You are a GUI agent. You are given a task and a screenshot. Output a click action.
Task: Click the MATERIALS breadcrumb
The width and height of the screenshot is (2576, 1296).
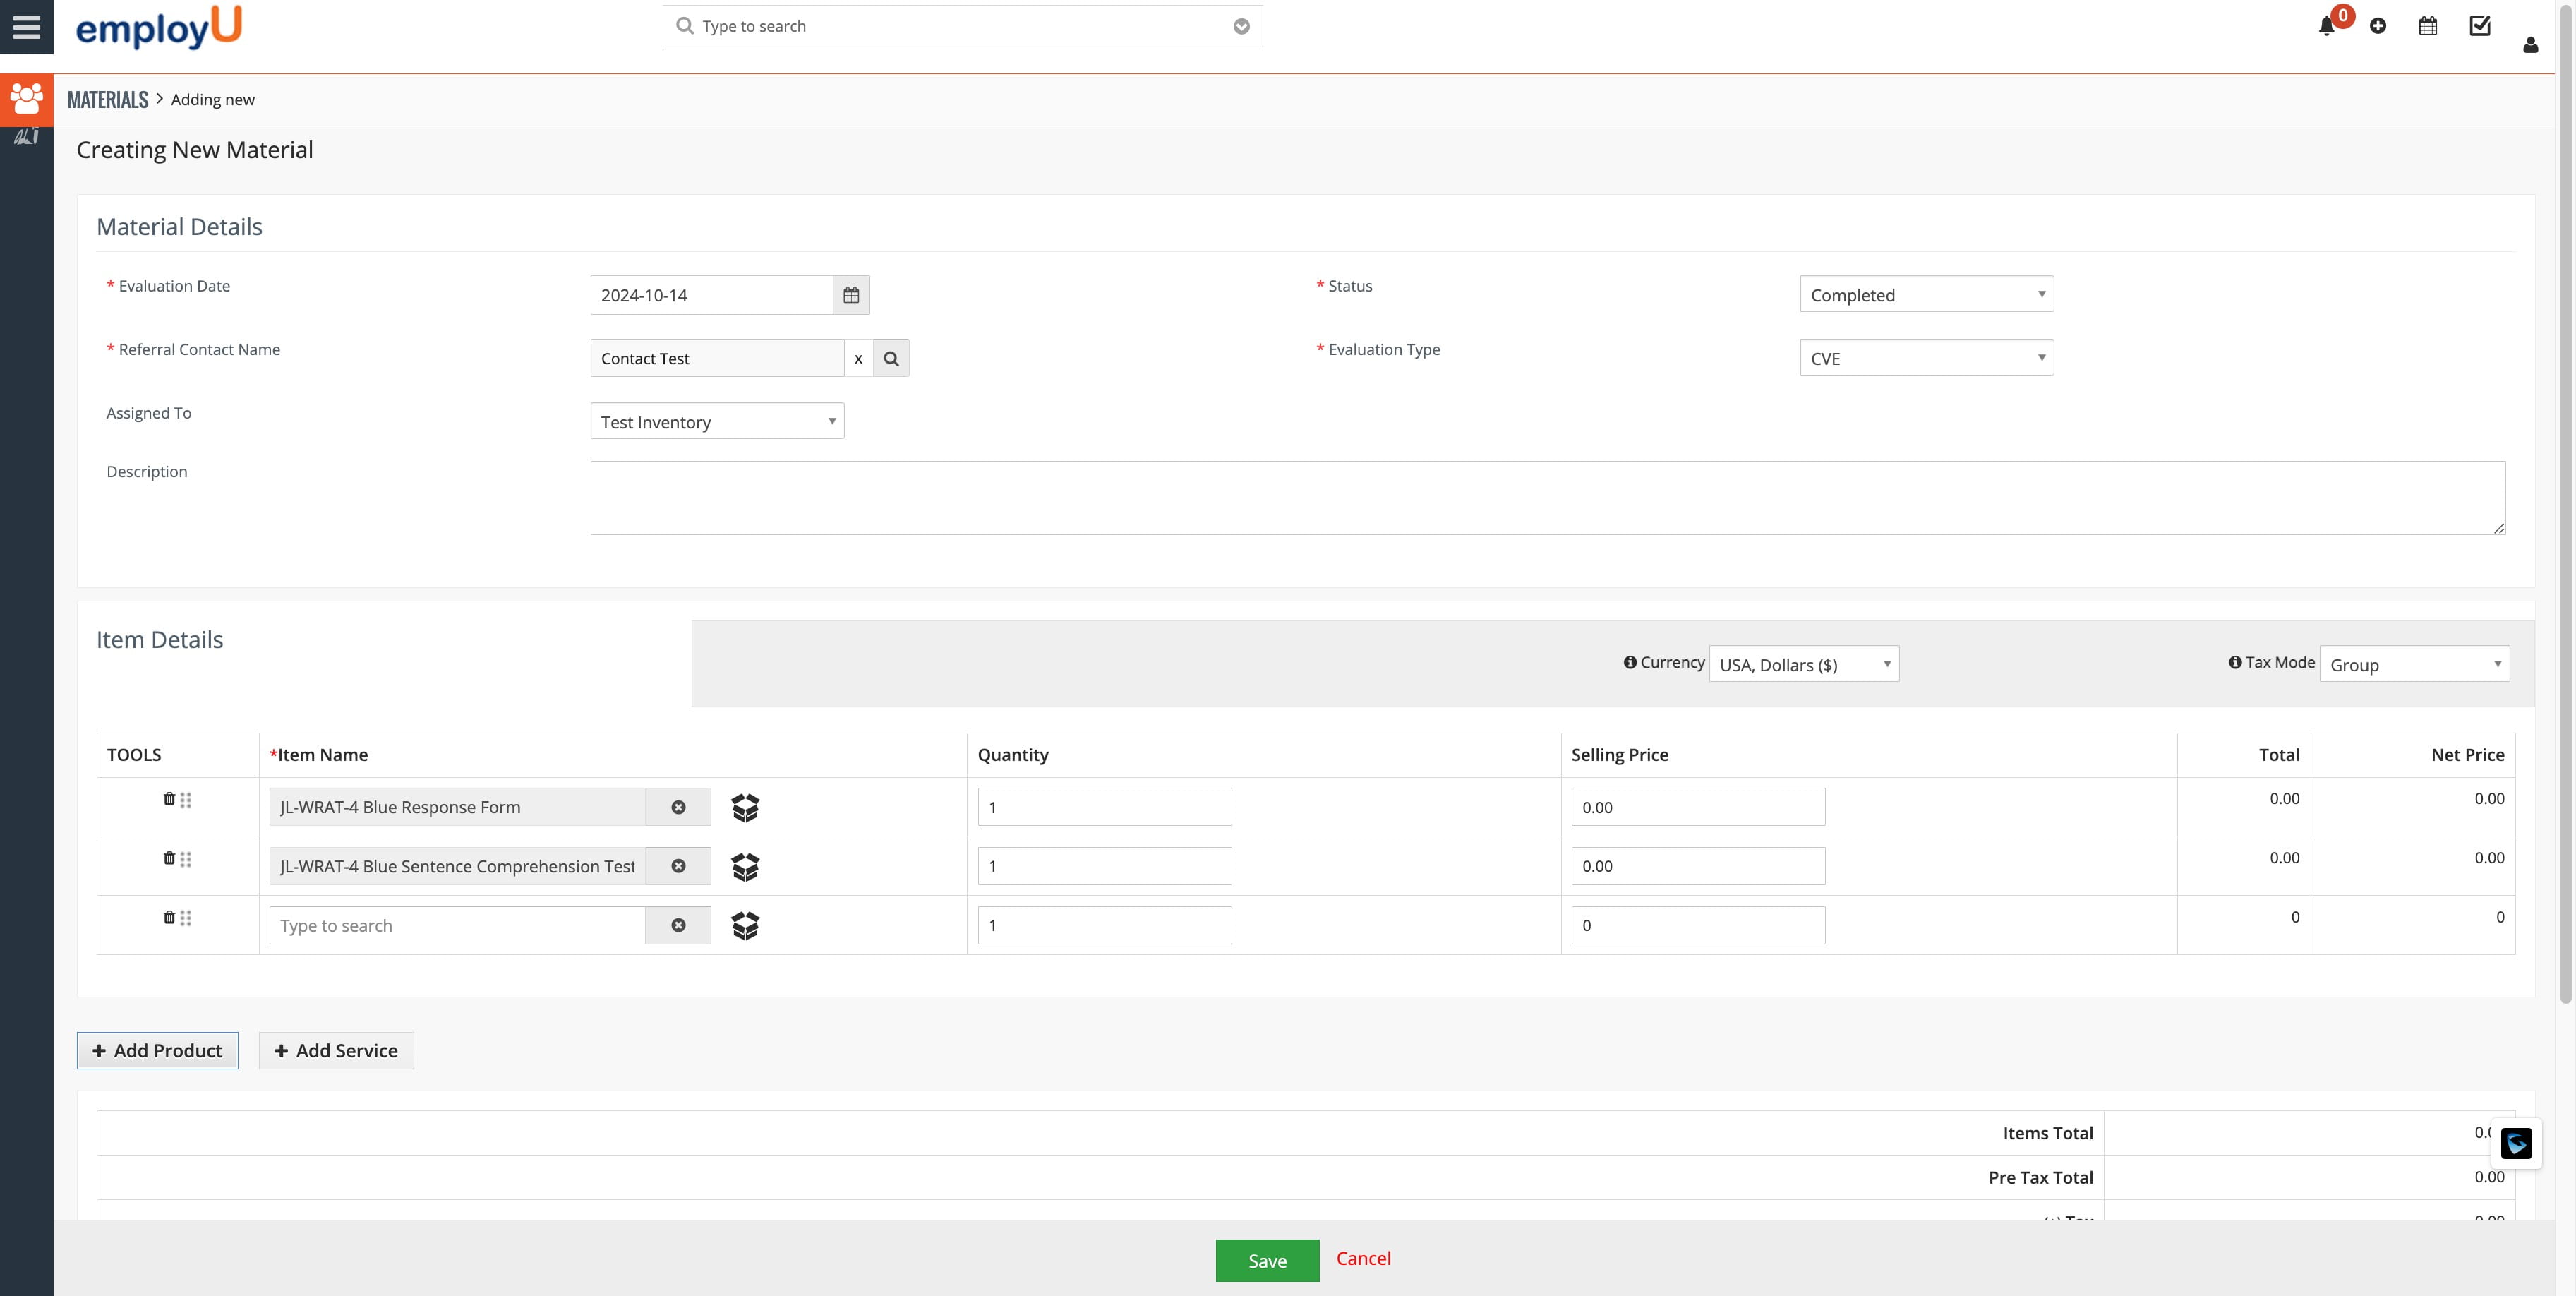pyautogui.click(x=108, y=100)
